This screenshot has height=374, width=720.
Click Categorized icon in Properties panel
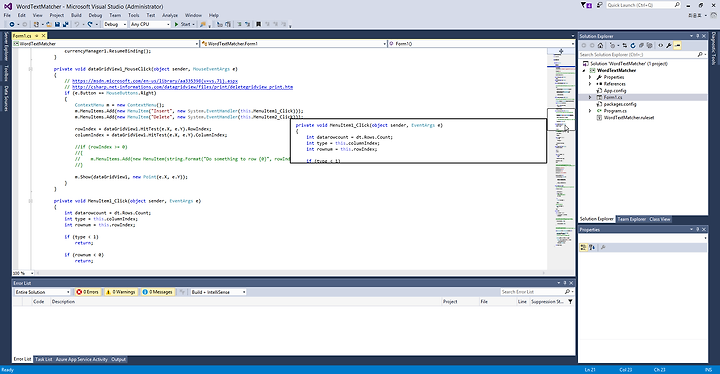[583, 247]
